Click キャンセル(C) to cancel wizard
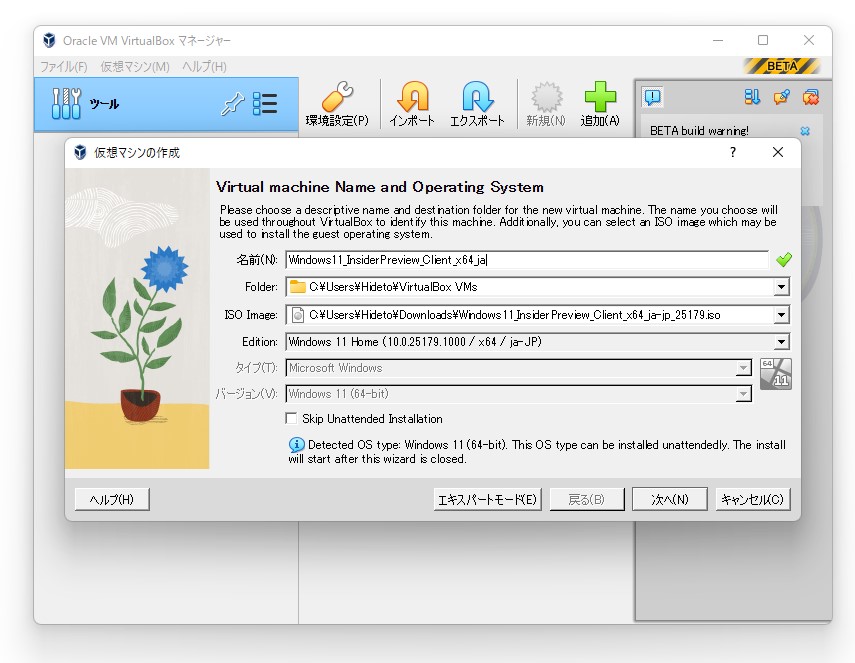This screenshot has width=855, height=663. (752, 499)
